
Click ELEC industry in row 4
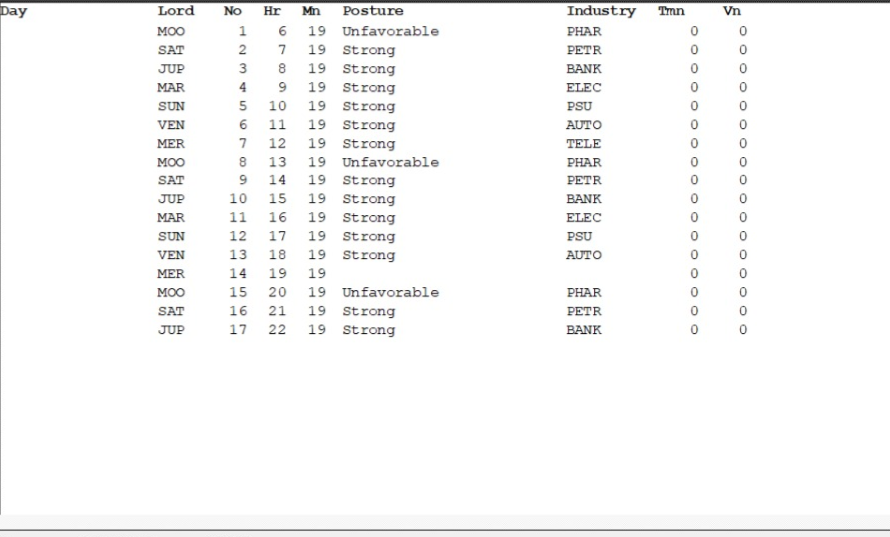(583, 87)
